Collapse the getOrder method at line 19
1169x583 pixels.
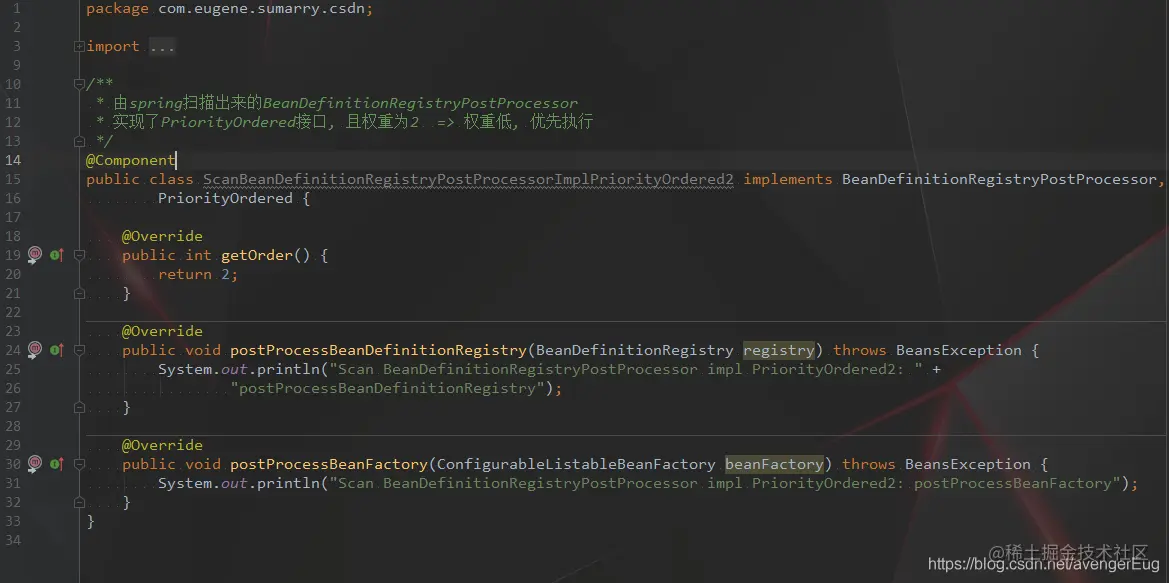[x=79, y=255]
